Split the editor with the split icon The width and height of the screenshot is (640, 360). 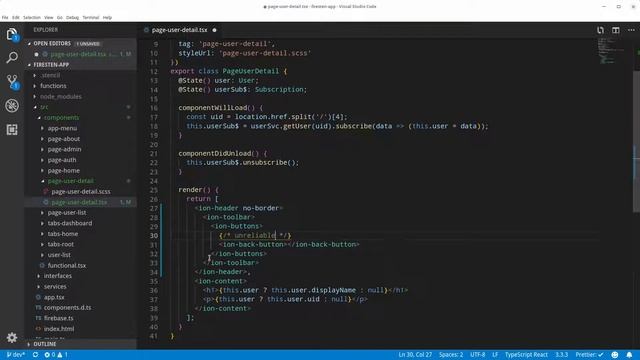coord(616,30)
